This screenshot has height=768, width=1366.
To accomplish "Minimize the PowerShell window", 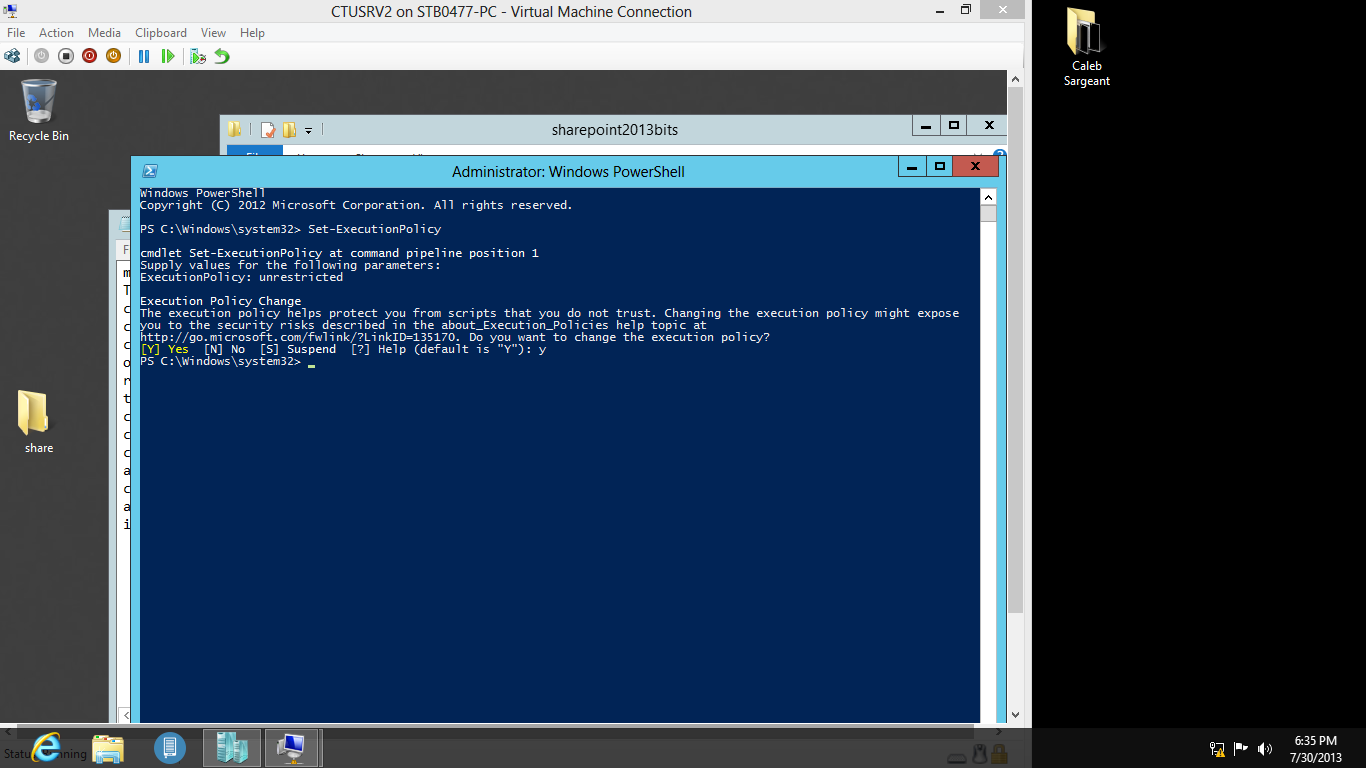I will [913, 167].
